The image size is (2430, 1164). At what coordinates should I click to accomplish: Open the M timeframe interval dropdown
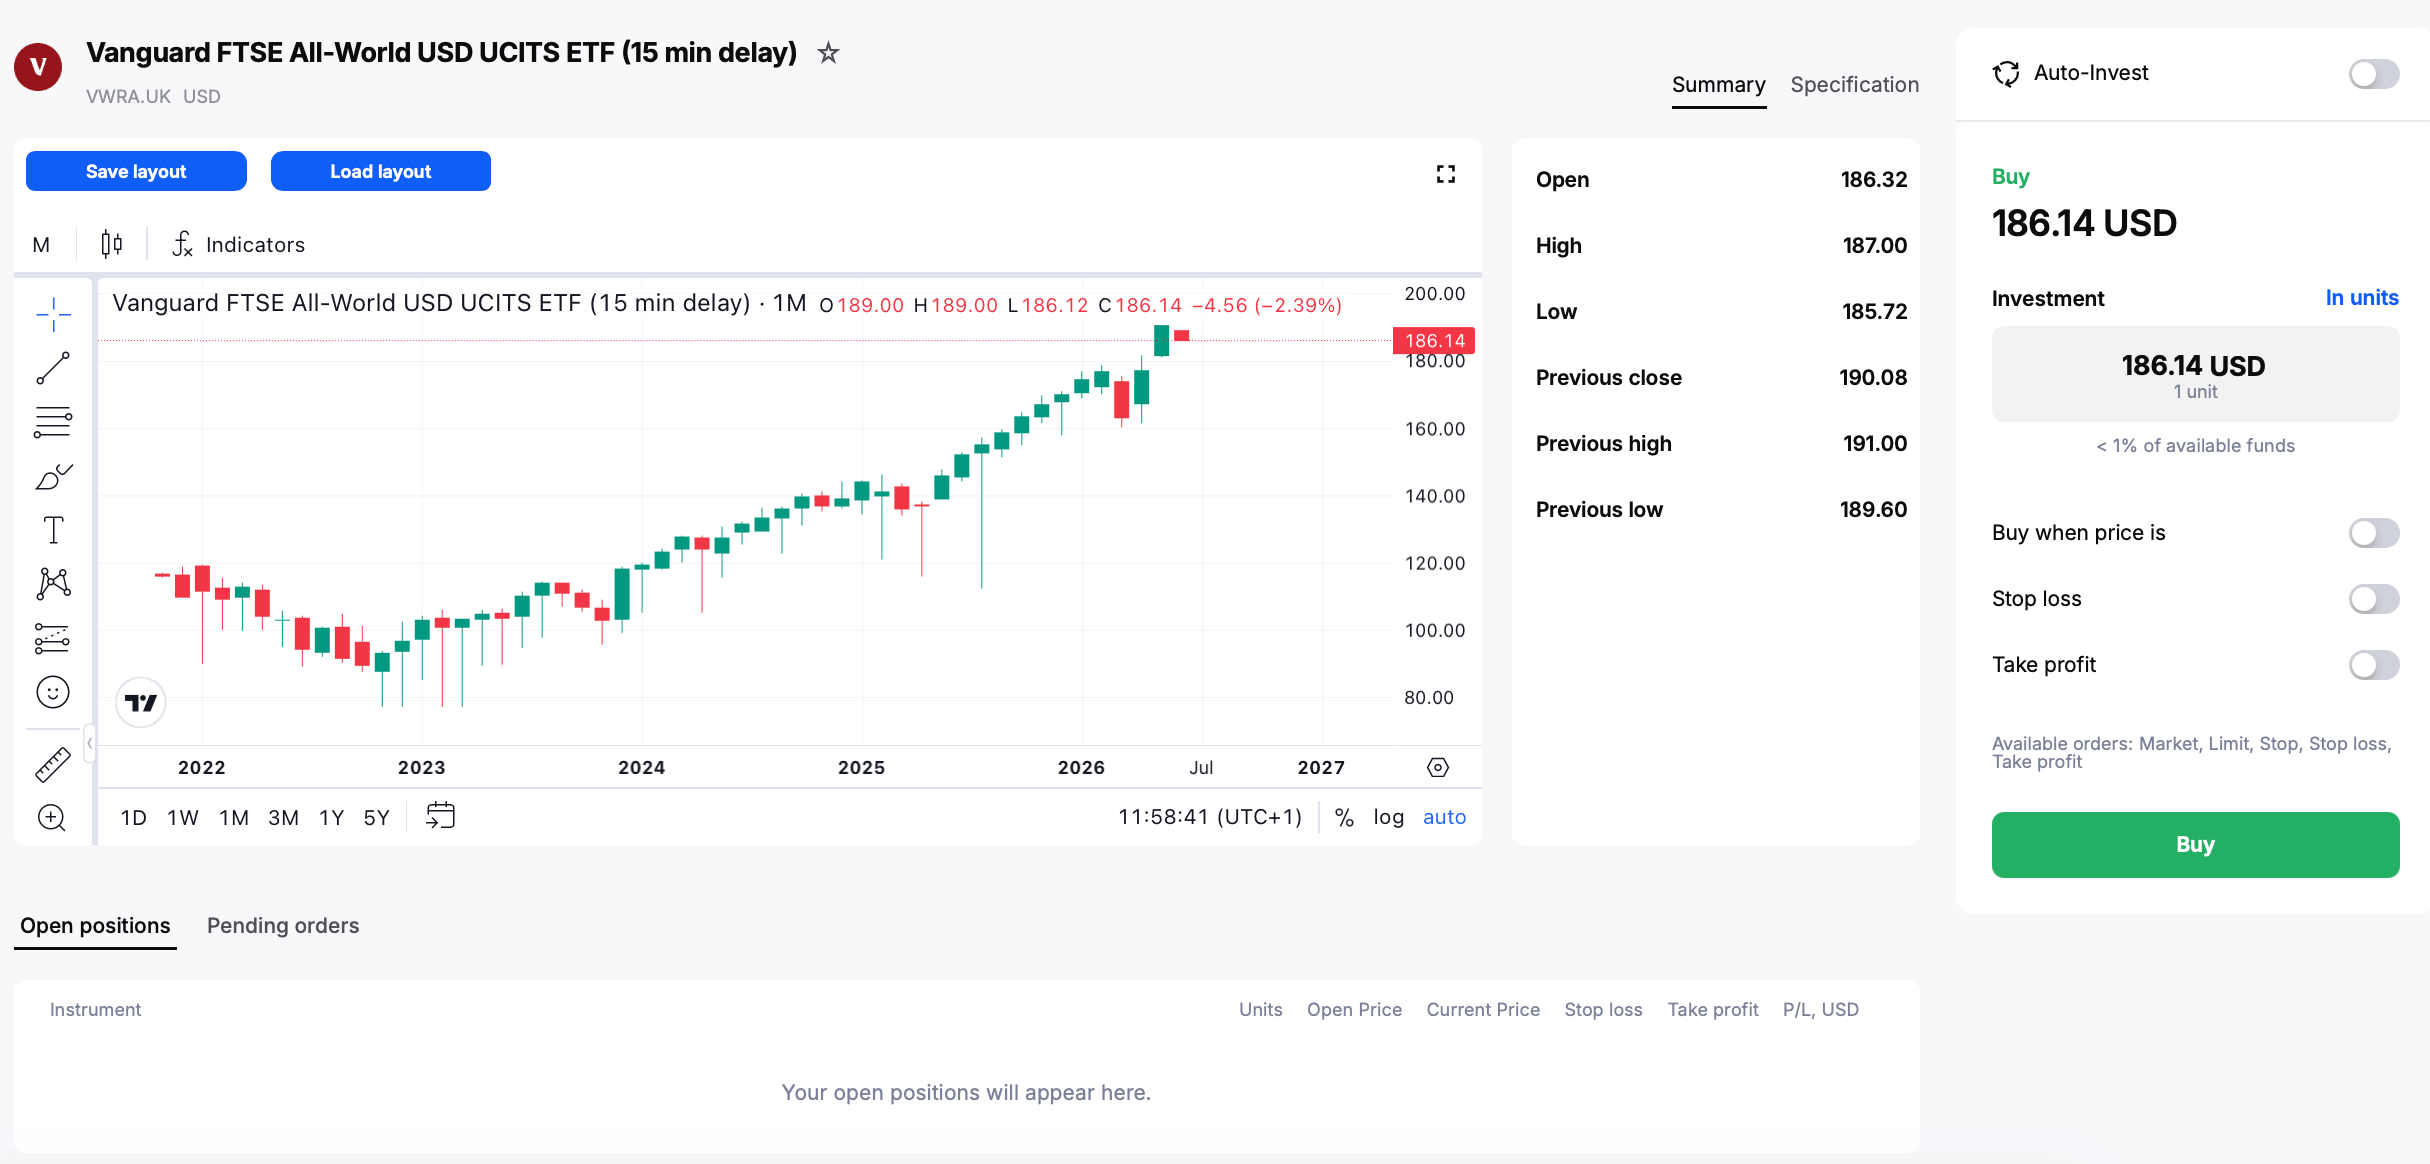[41, 244]
